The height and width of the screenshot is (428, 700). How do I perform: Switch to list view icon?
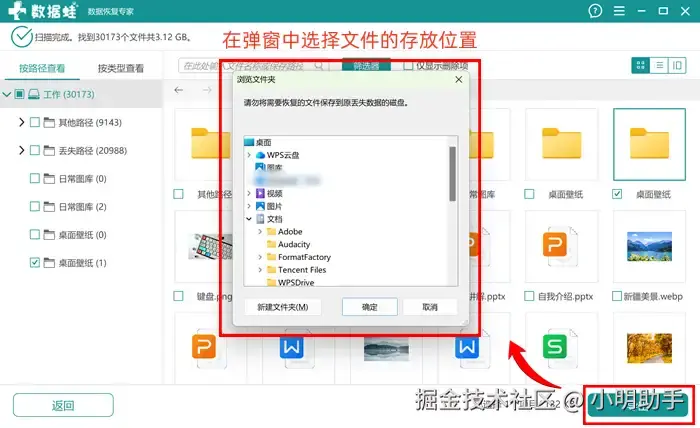coord(659,66)
